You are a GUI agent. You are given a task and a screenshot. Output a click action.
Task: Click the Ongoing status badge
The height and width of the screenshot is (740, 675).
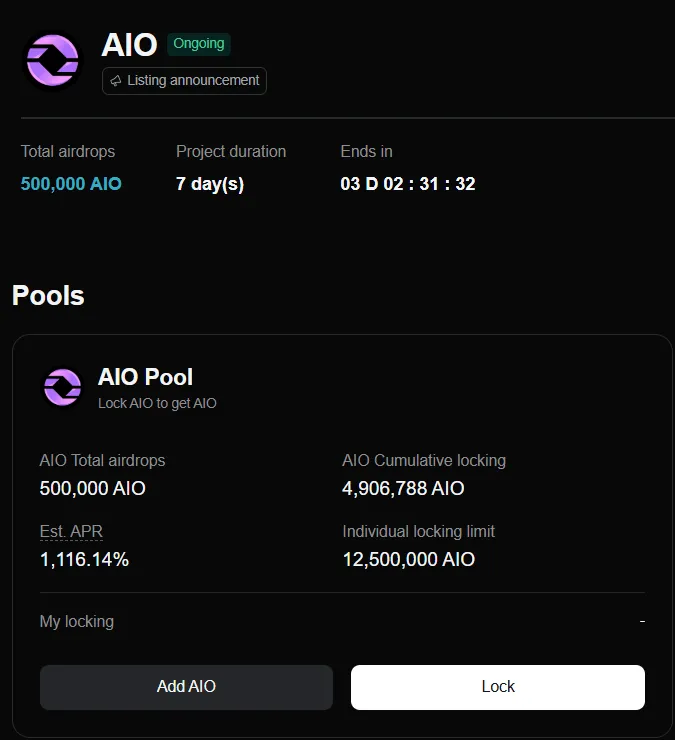click(x=199, y=44)
